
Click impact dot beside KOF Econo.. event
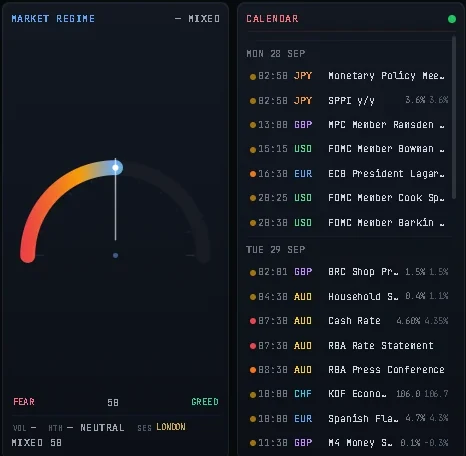point(253,395)
